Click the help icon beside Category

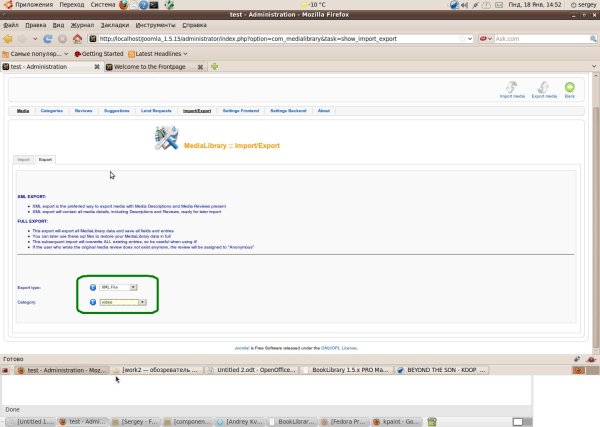coord(93,302)
